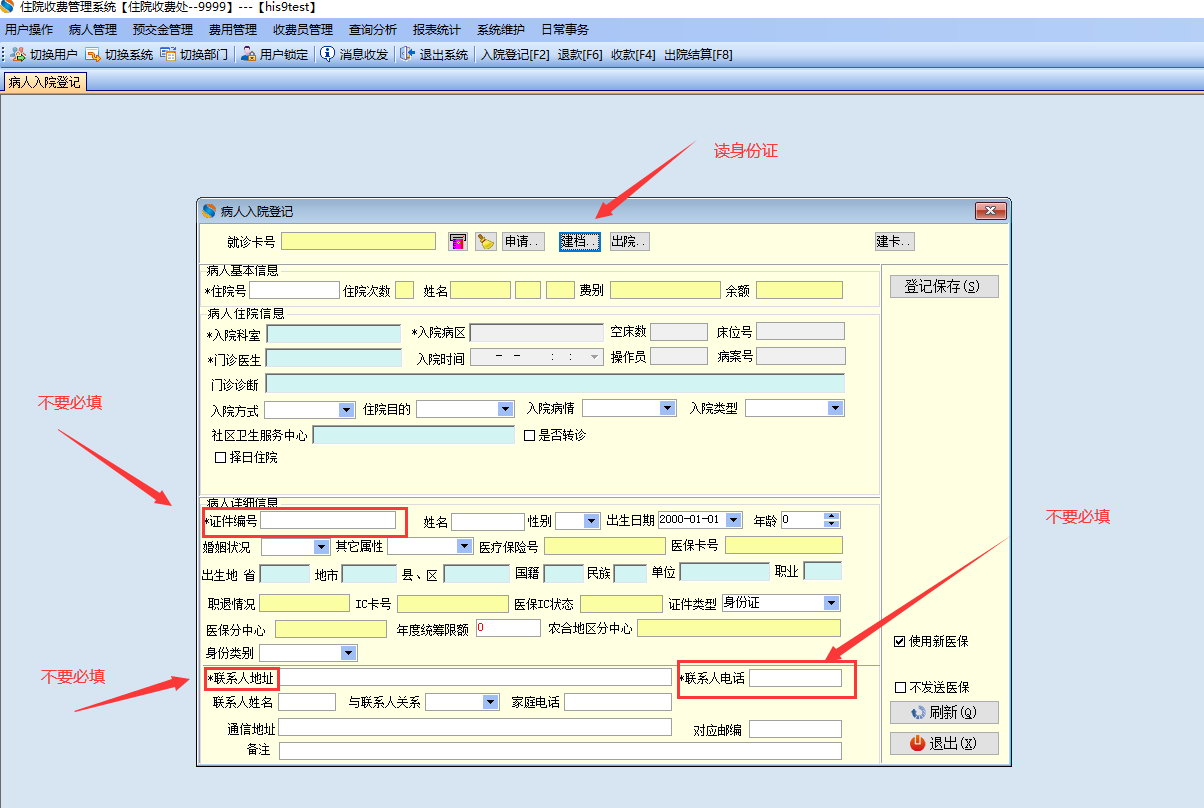Open the 用户操作 menu
This screenshot has height=808, width=1204.
(29, 30)
